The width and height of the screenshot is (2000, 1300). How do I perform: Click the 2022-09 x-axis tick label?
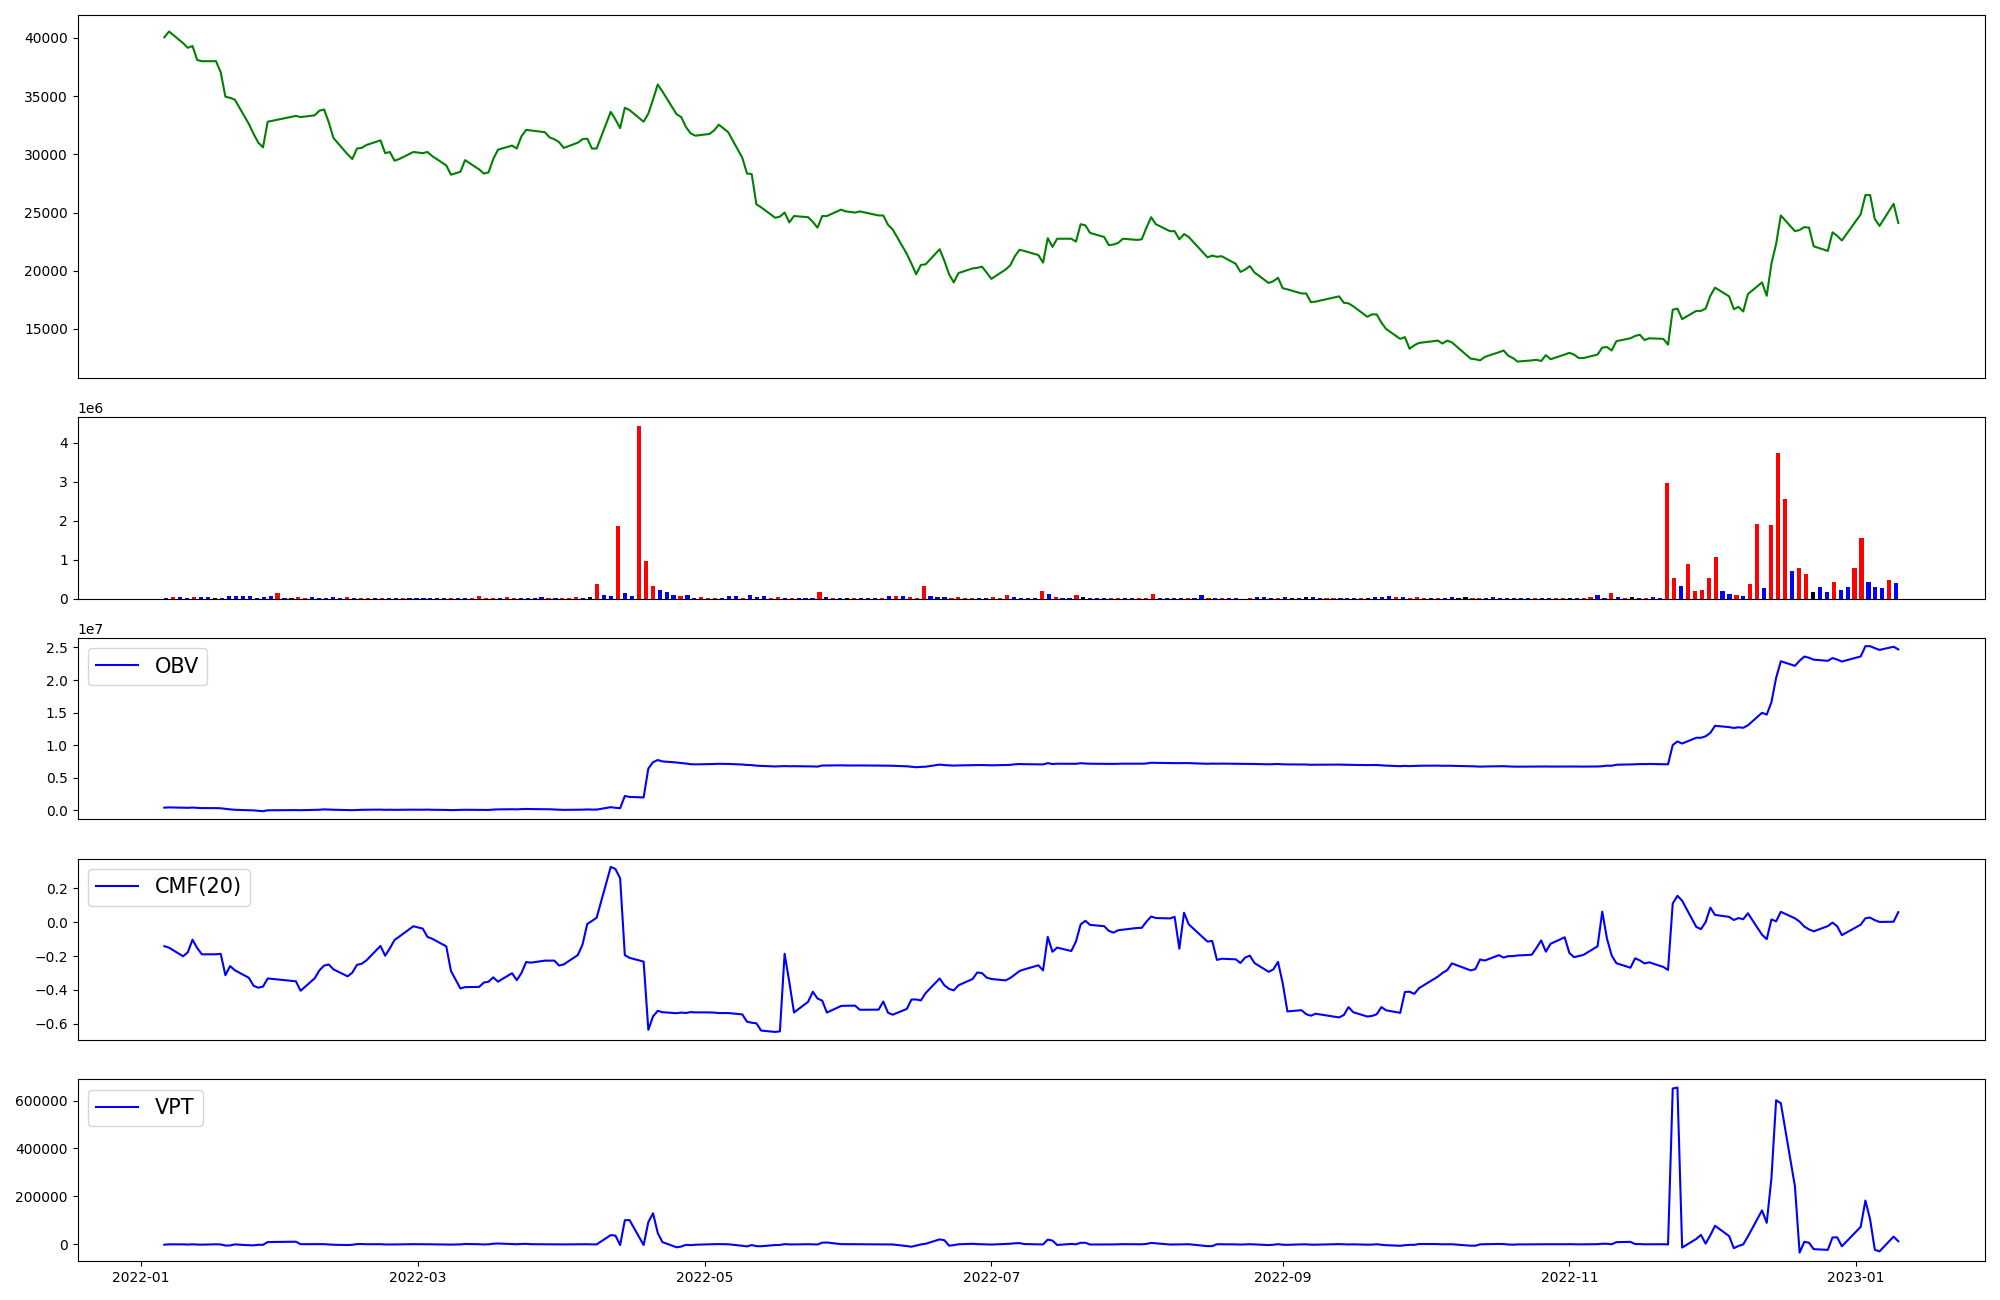pos(1282,1277)
